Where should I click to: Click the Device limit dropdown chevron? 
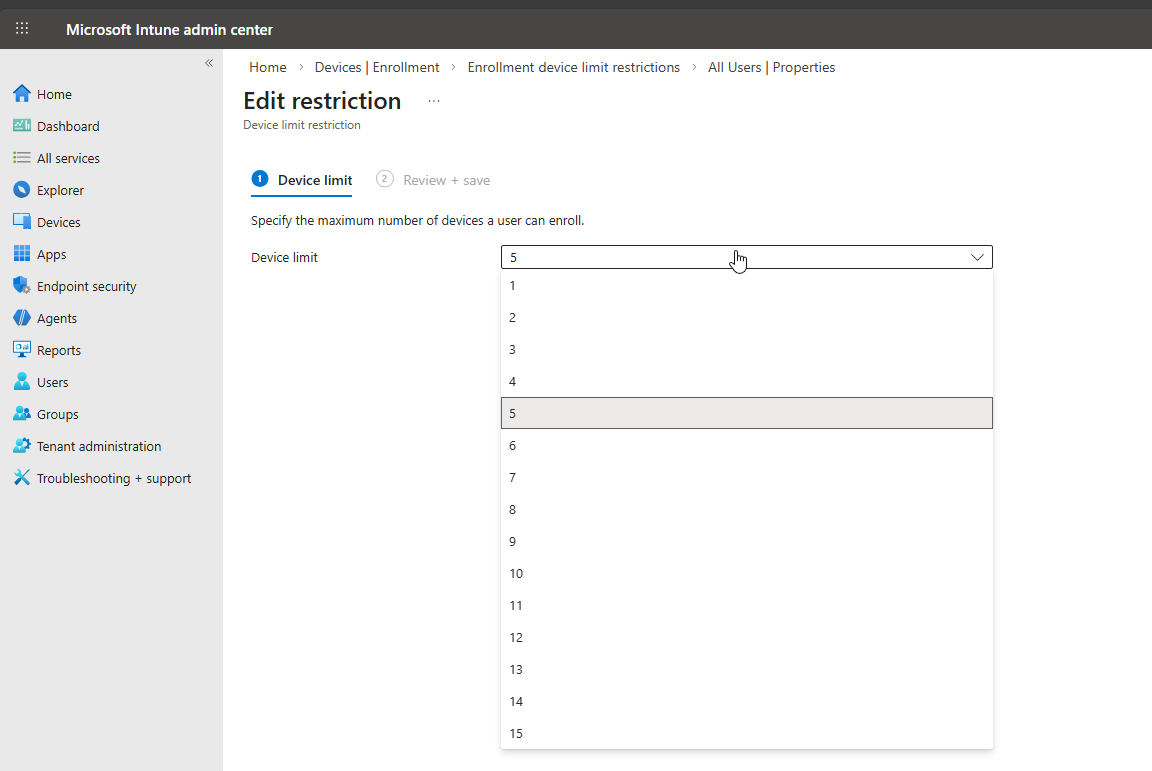click(977, 257)
